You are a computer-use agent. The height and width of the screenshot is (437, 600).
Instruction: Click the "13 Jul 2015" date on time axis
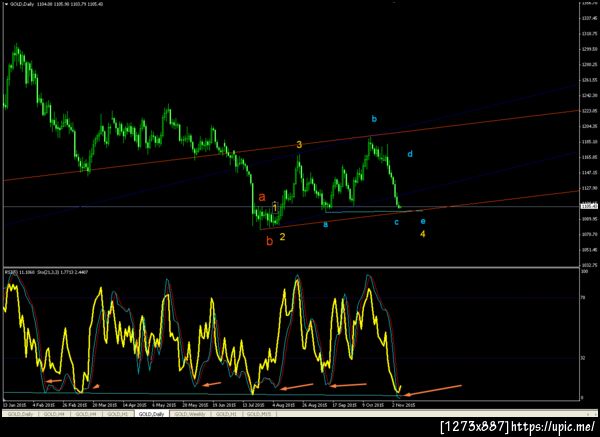(253, 405)
